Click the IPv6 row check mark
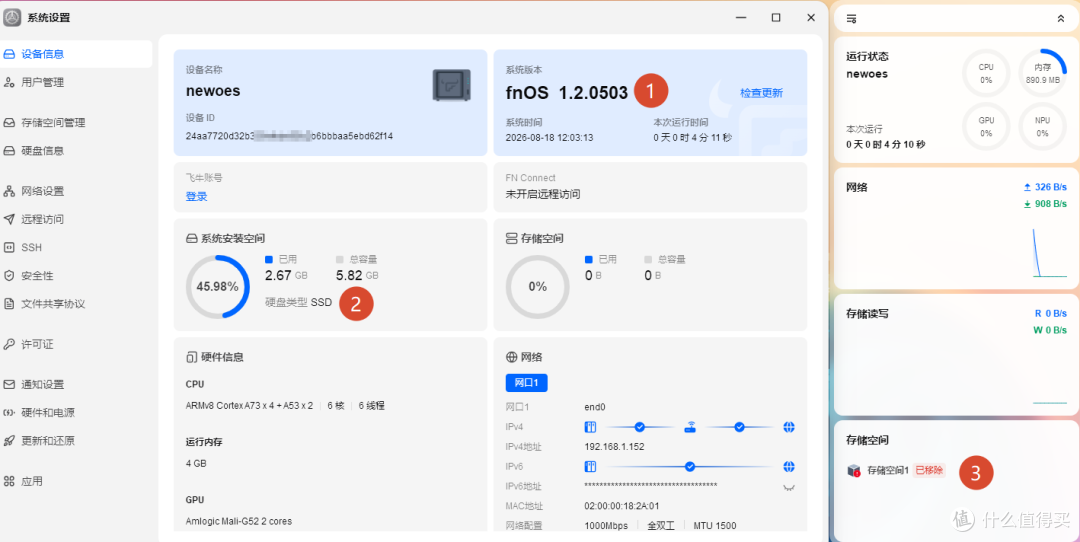The image size is (1080, 542). 689,466
